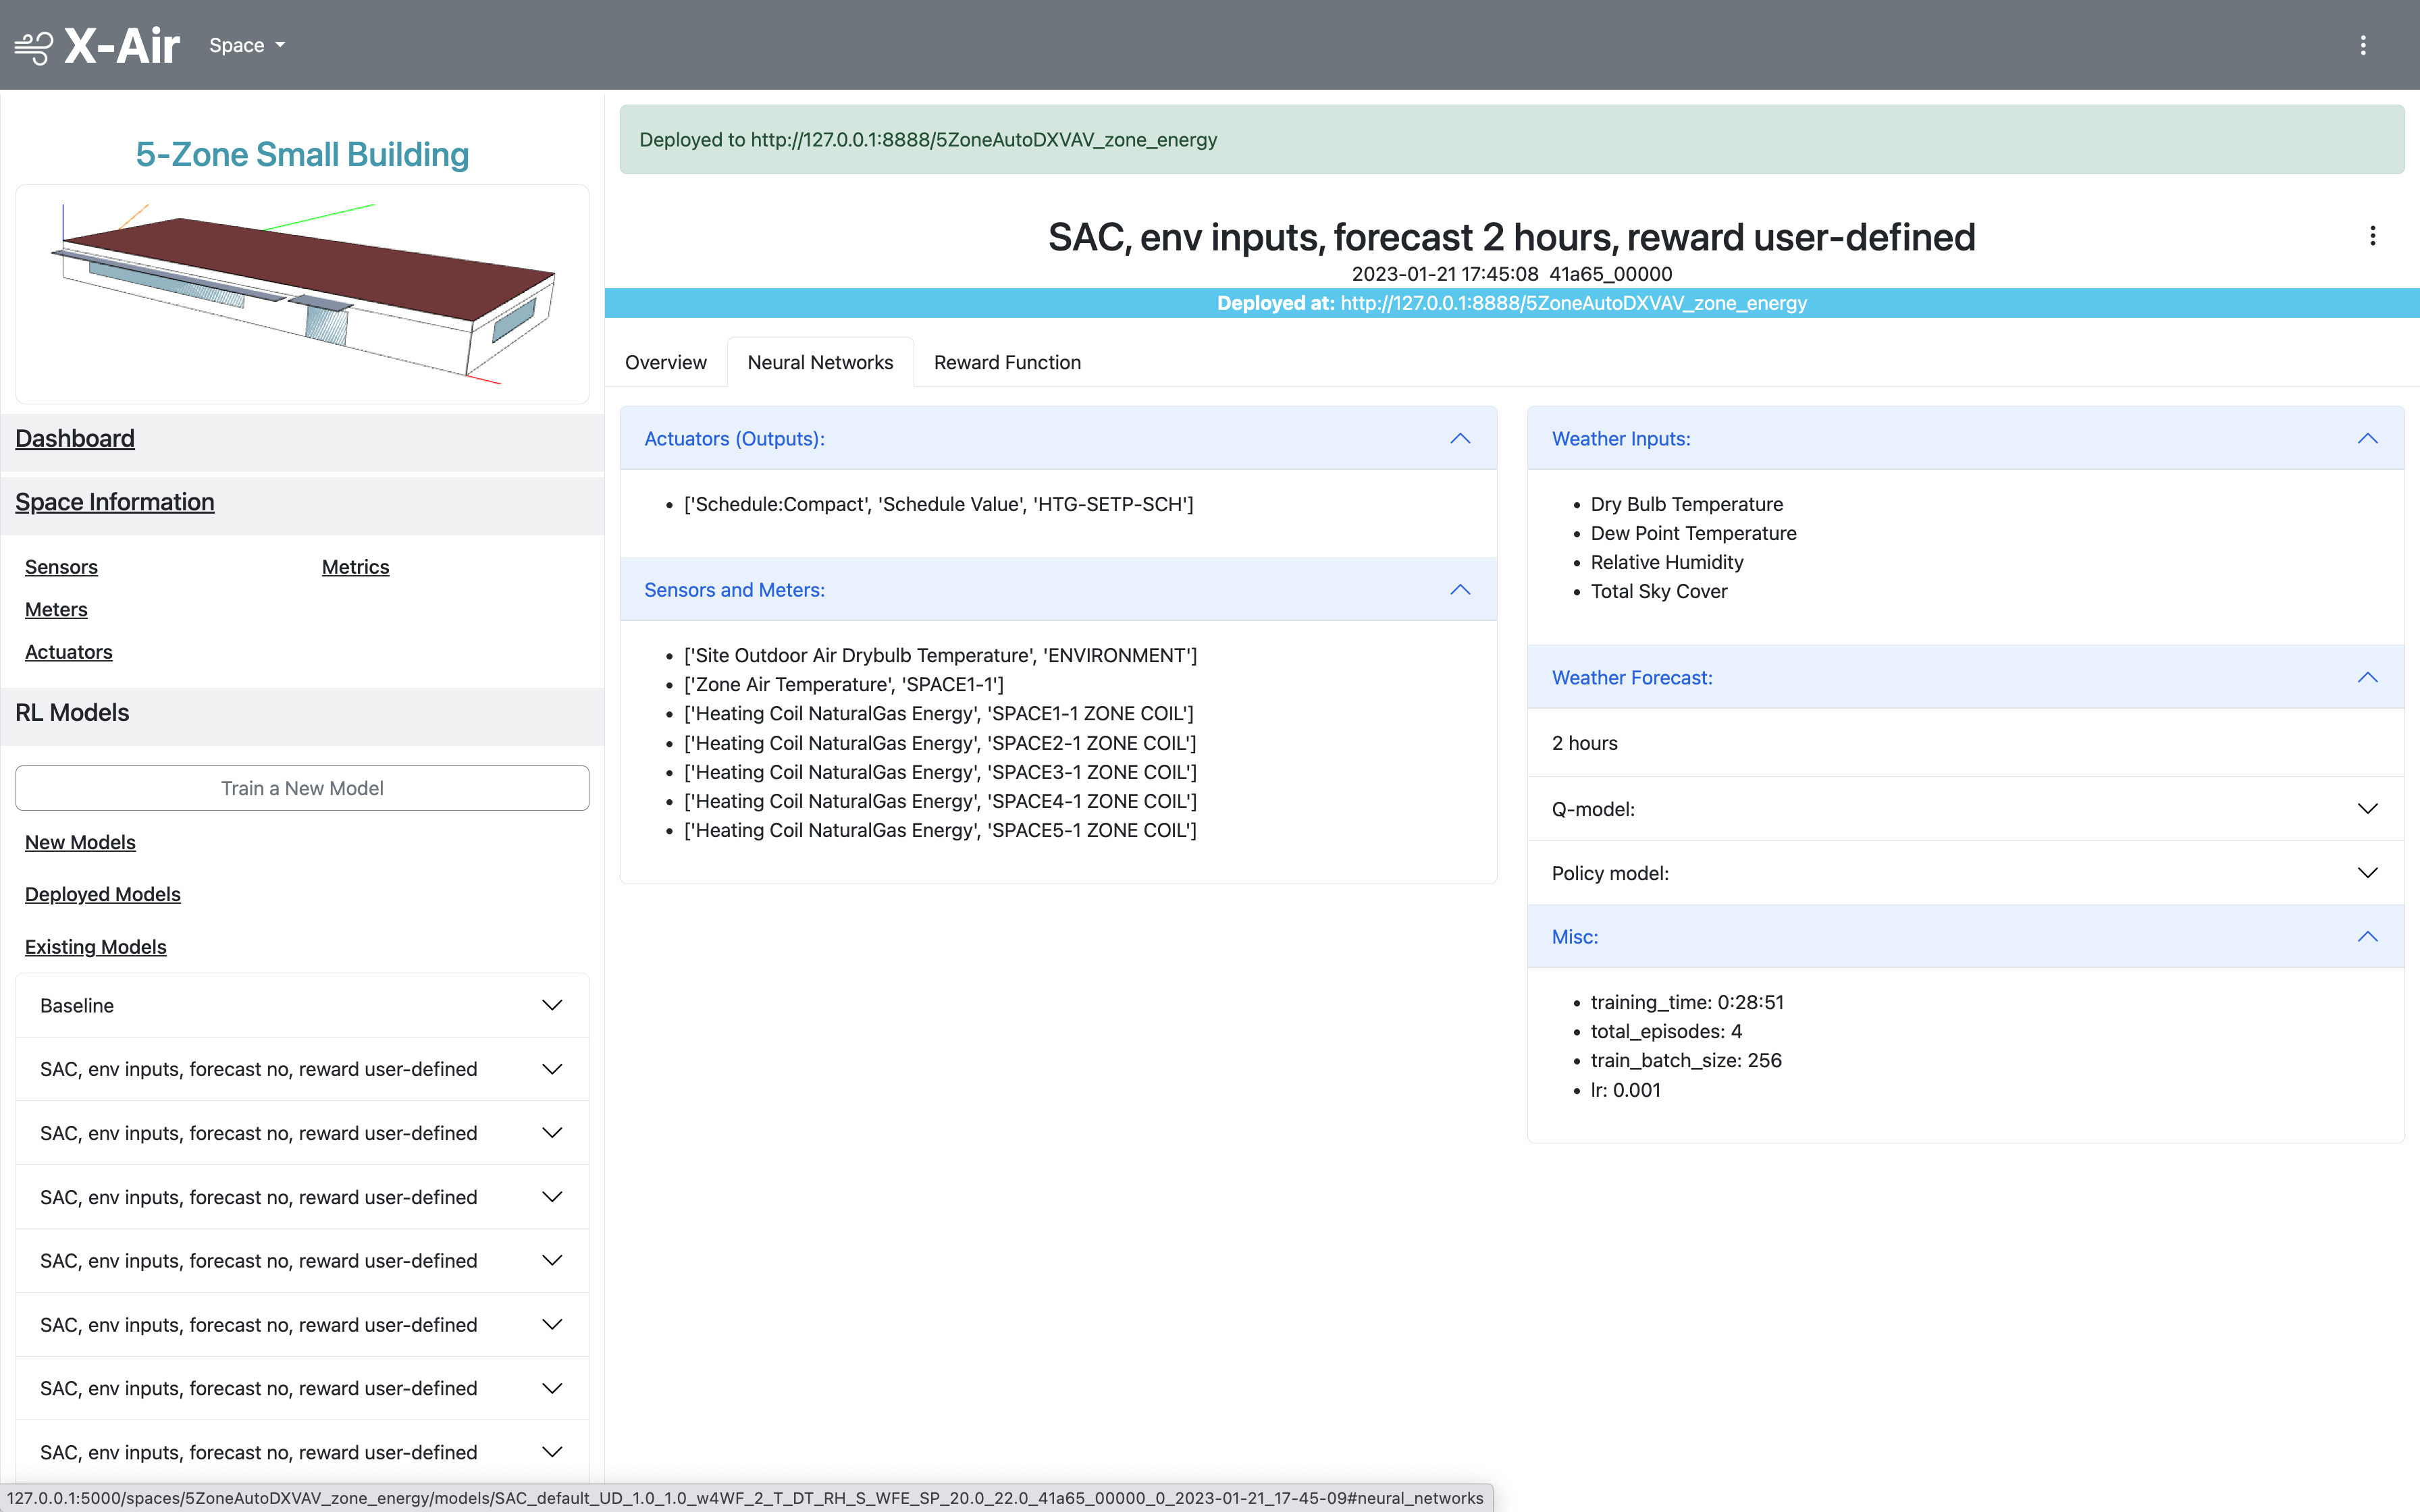Click 'train_batch_size: 256' value
The height and width of the screenshot is (1512, 2420).
[1686, 1060]
